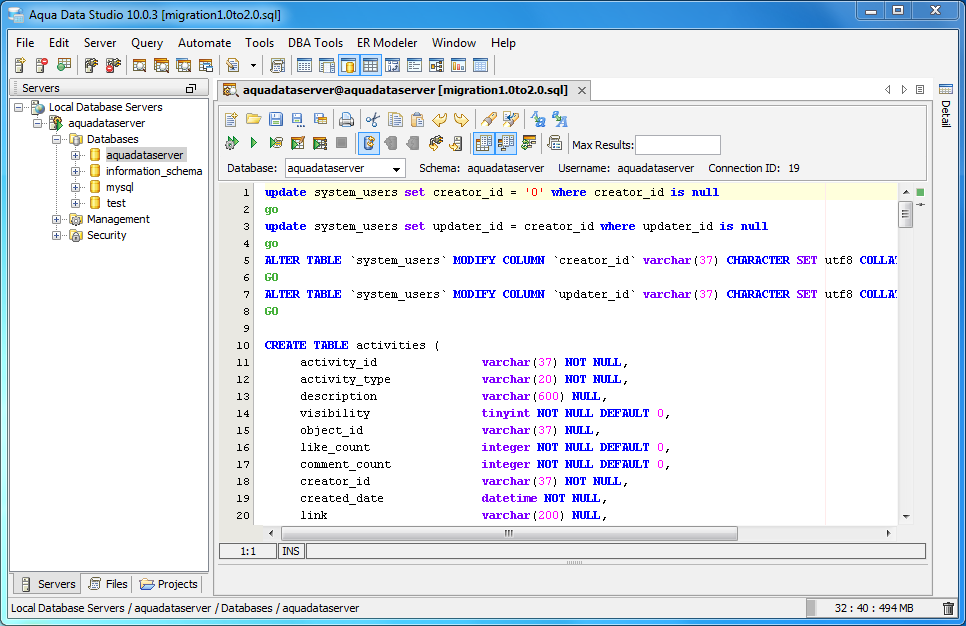Empty memory using the trash can icon
This screenshot has height=626, width=966.
[x=948, y=608]
